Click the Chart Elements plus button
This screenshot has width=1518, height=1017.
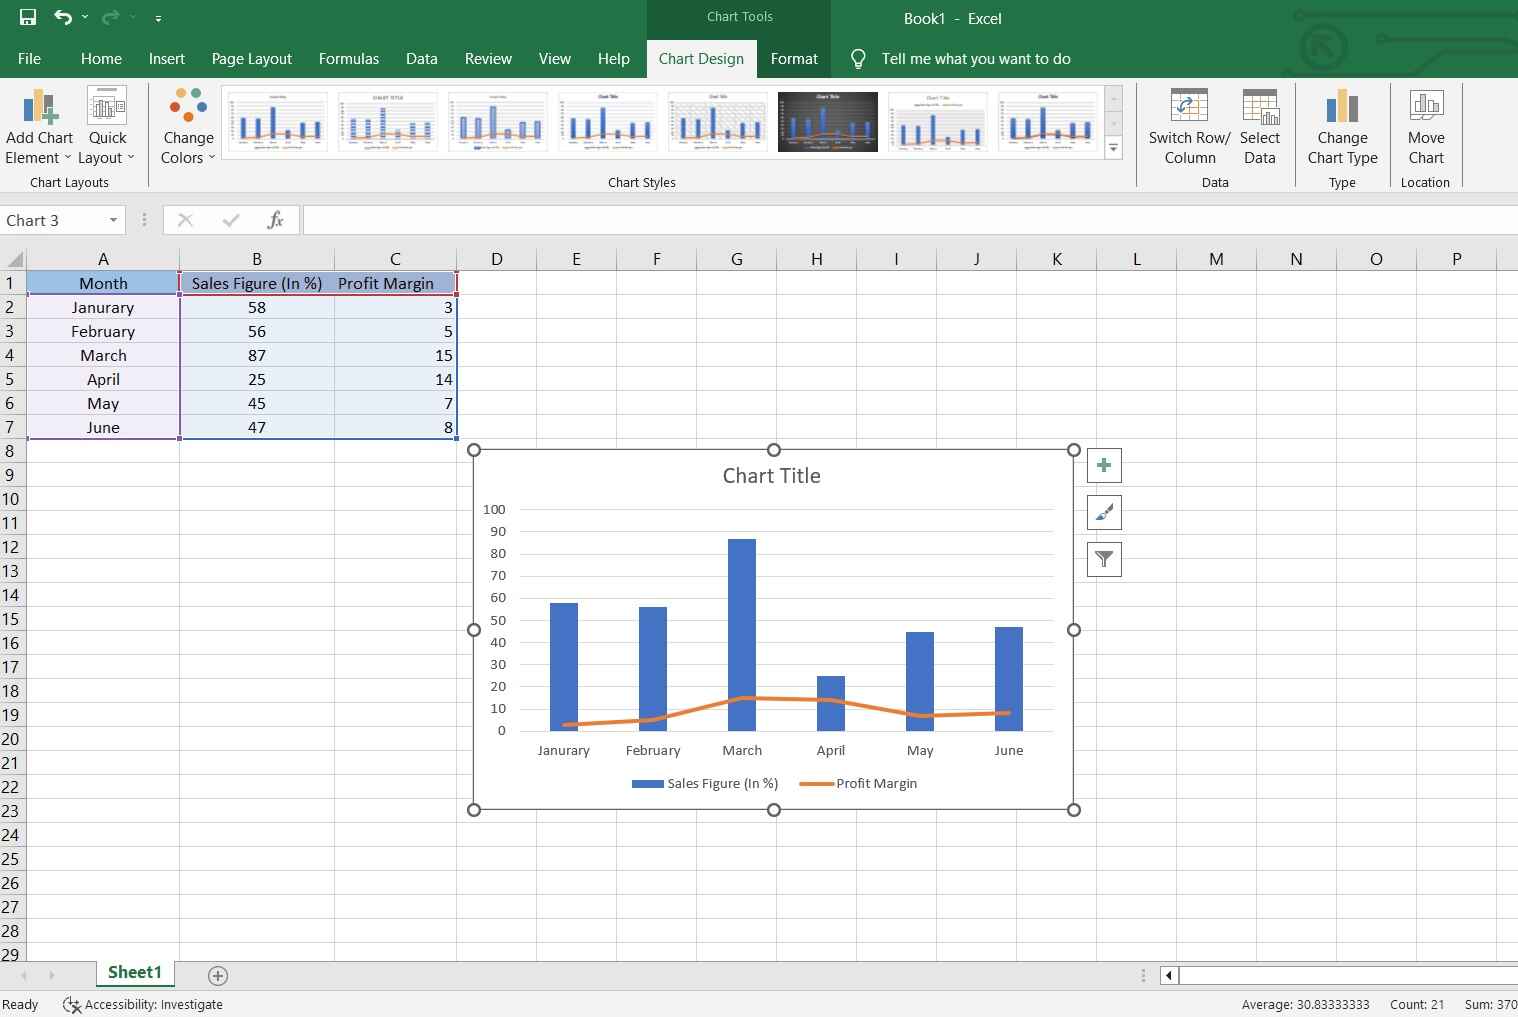click(1104, 465)
